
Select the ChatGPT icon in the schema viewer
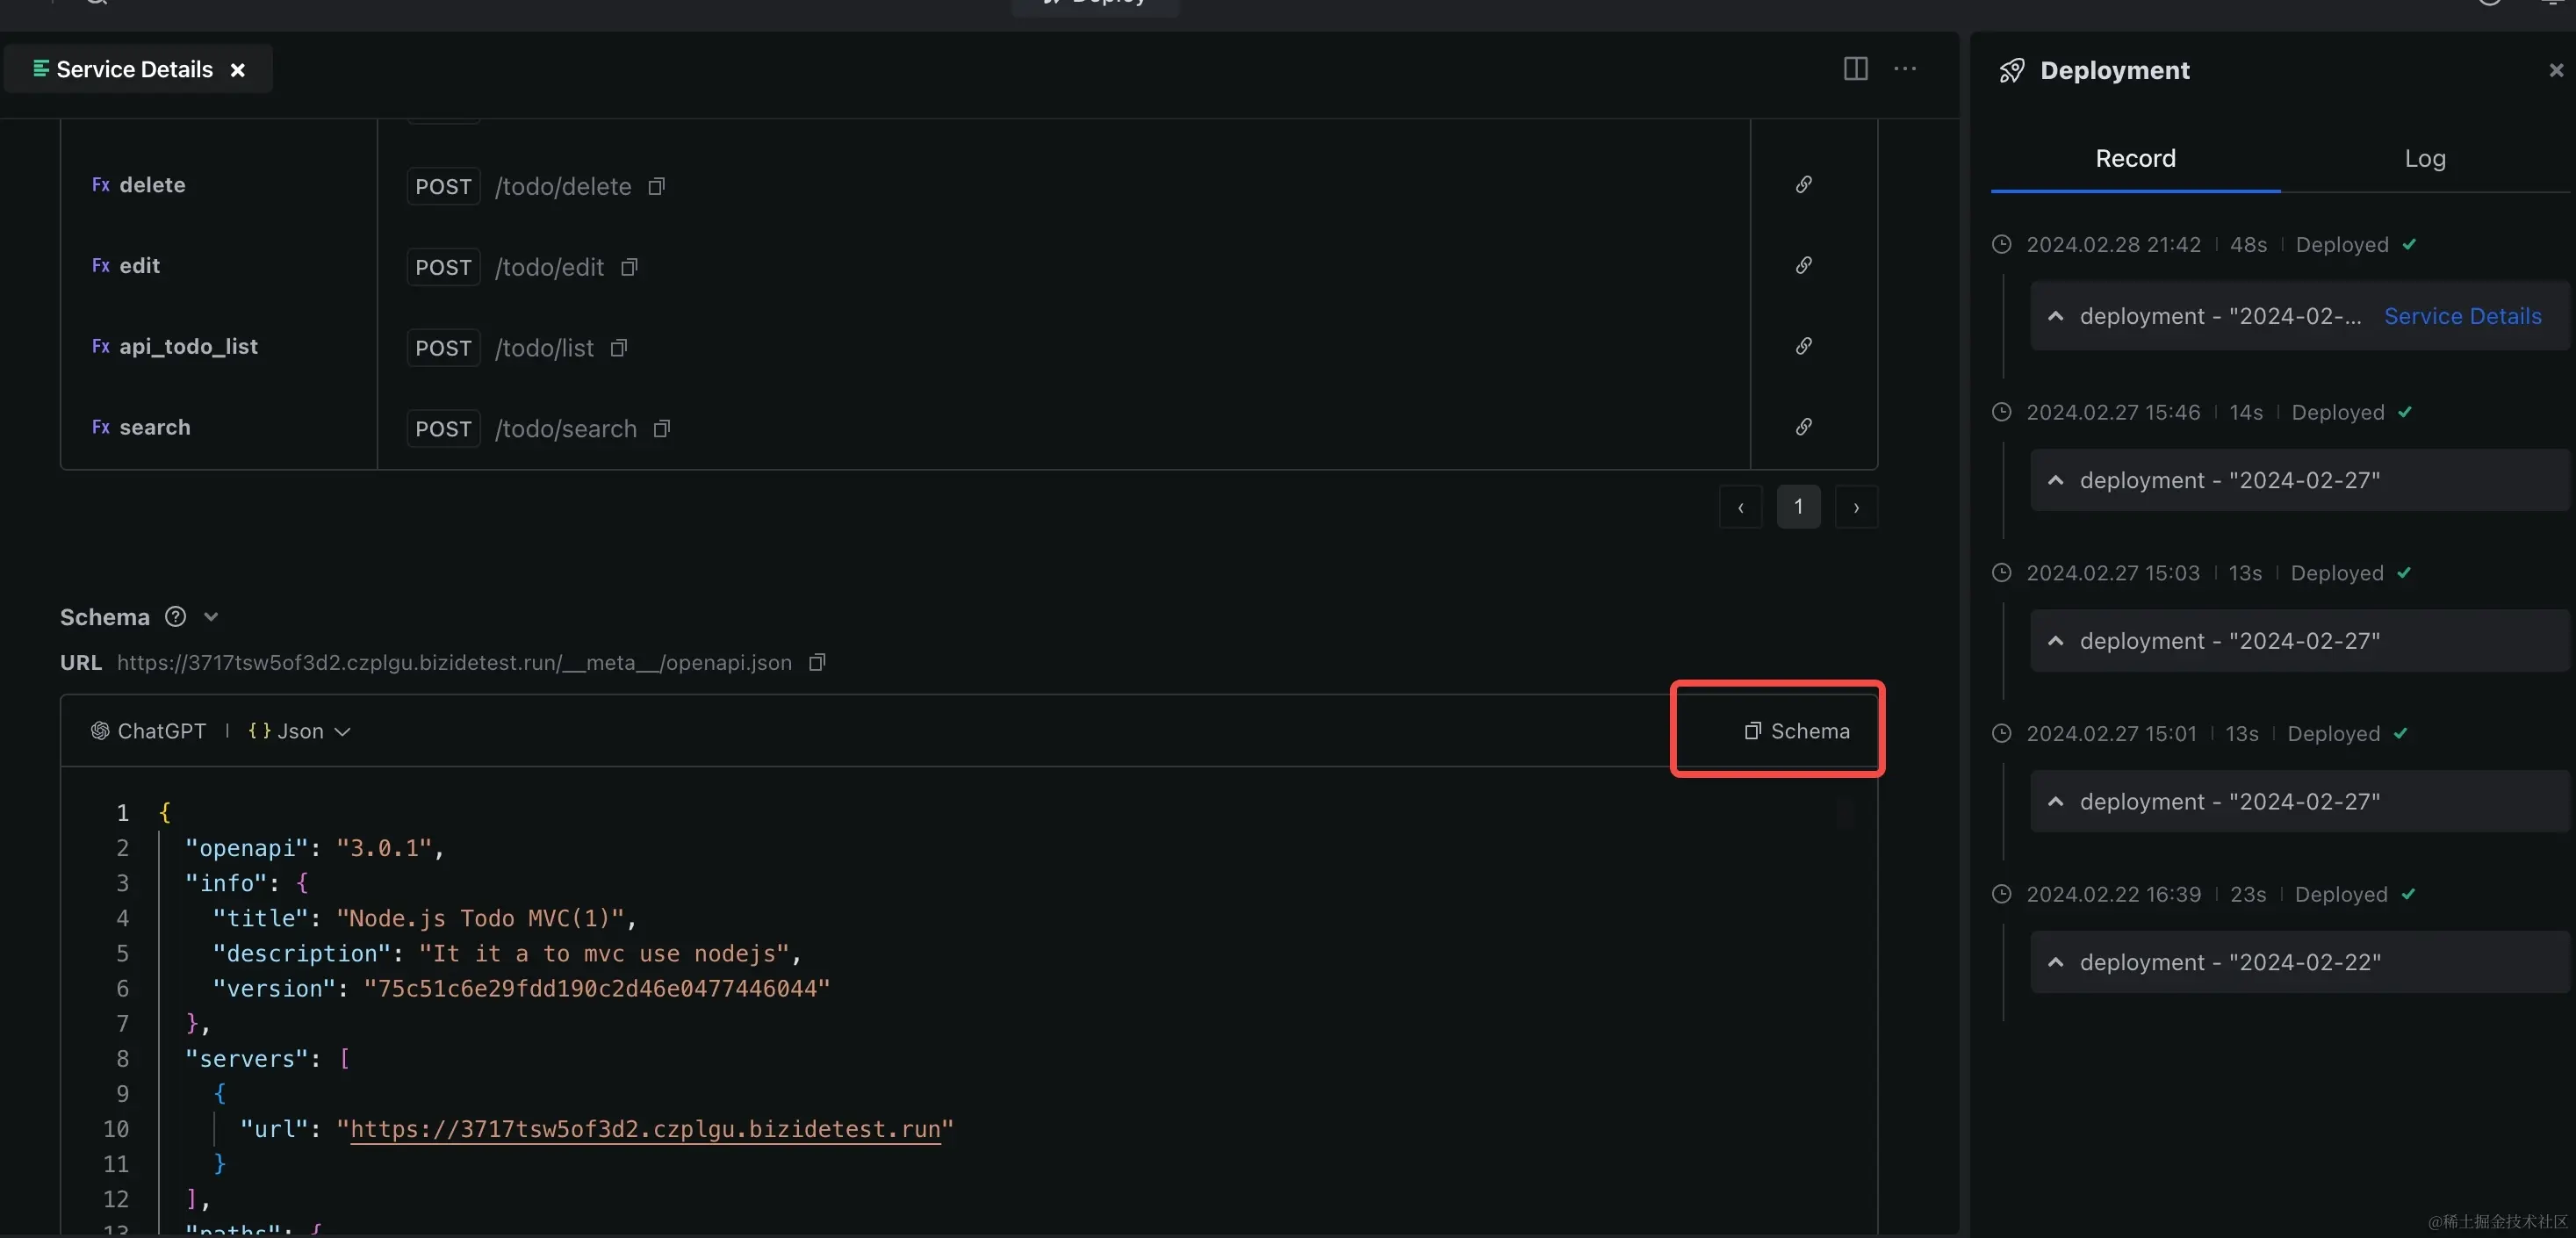click(x=99, y=731)
